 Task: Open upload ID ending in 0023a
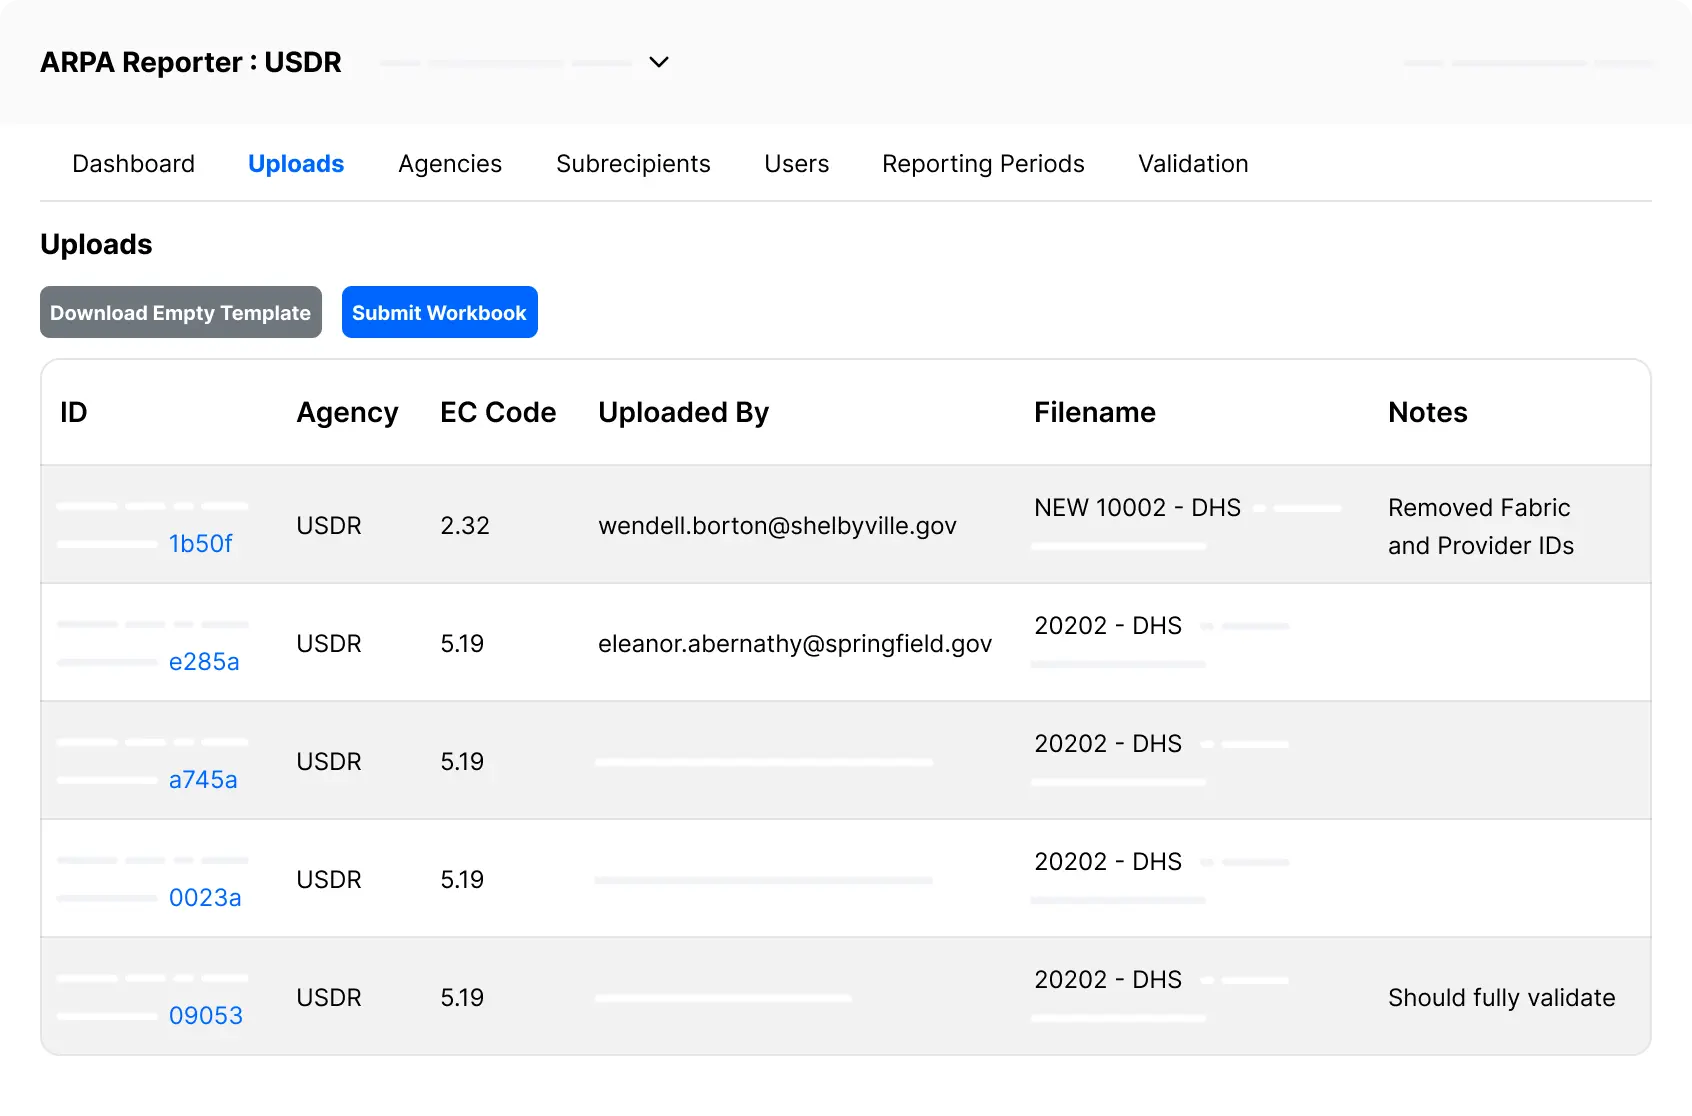pos(205,898)
